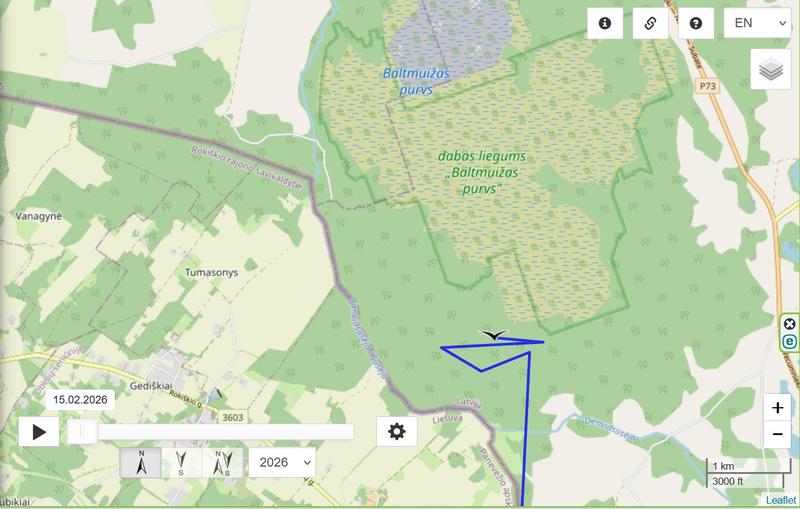
Task: Click the black bird marker on map
Action: 493,335
